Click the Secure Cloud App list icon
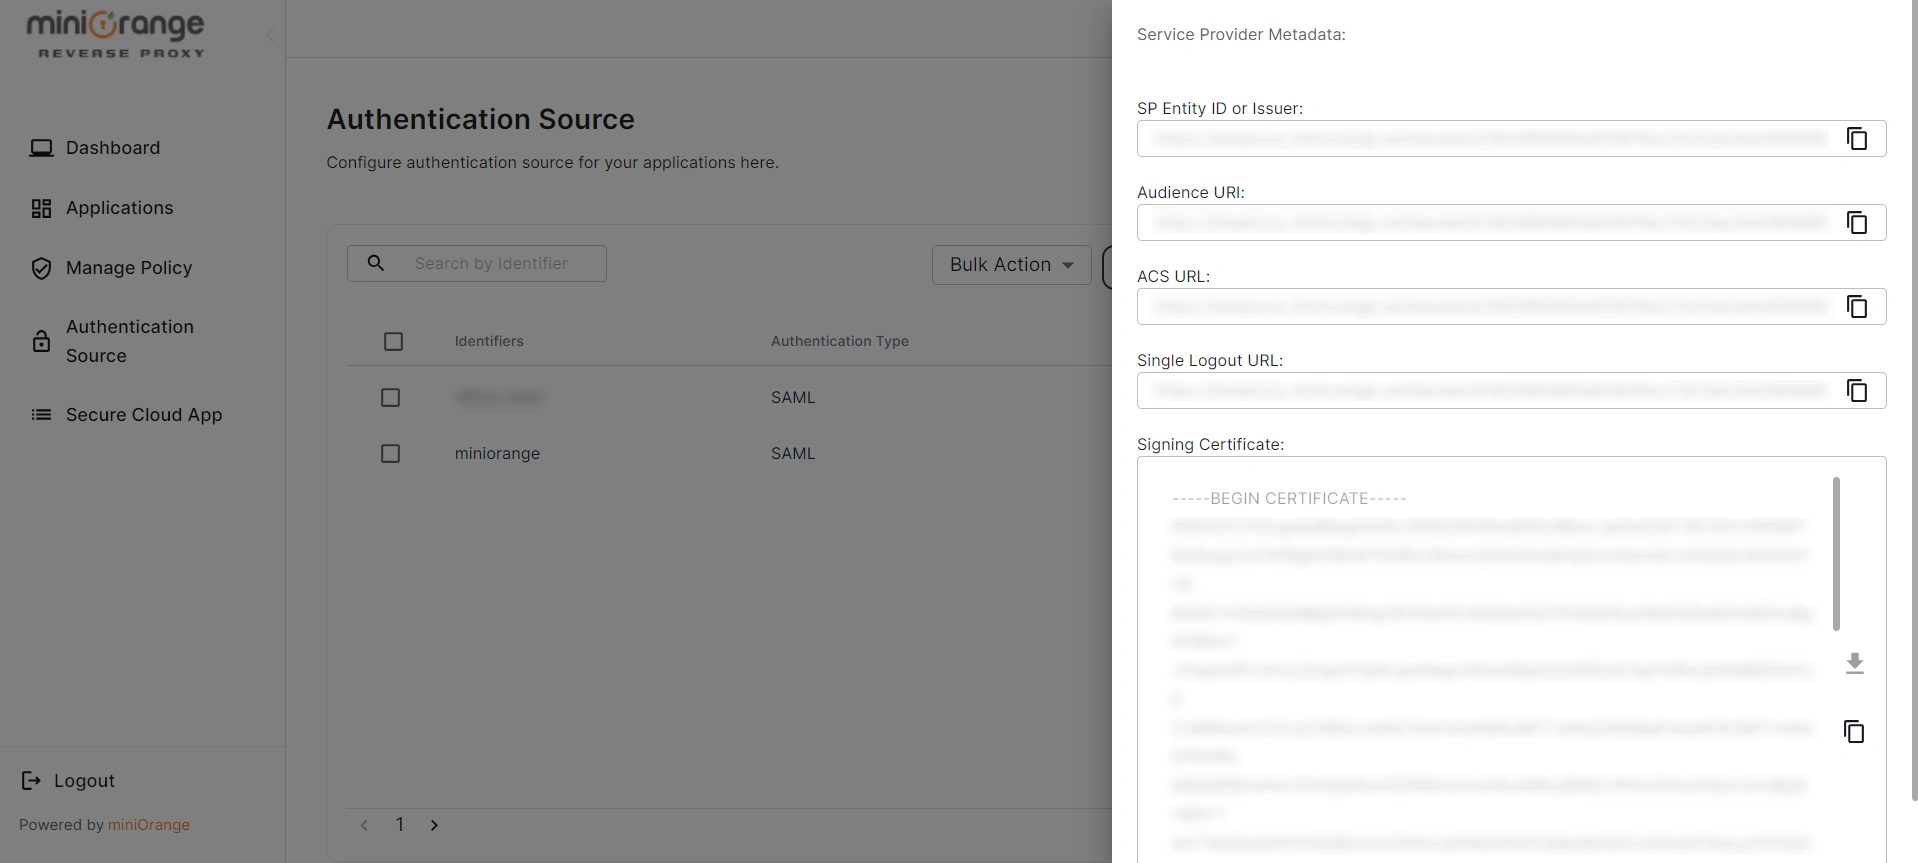 [41, 415]
